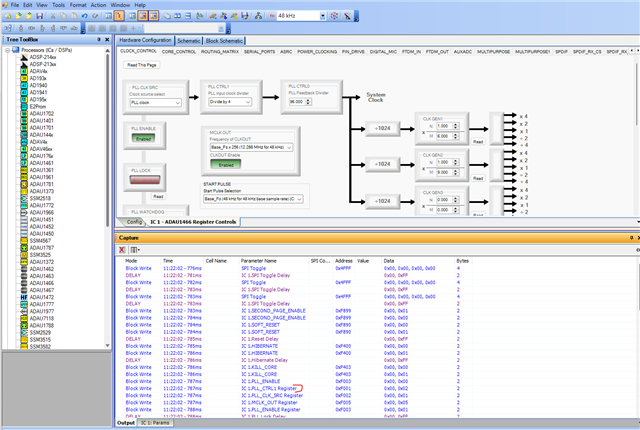Screen dimensions: 640x430
Task: Open the ROUTING_MATRIX register tab
Action: pyautogui.click(x=220, y=52)
